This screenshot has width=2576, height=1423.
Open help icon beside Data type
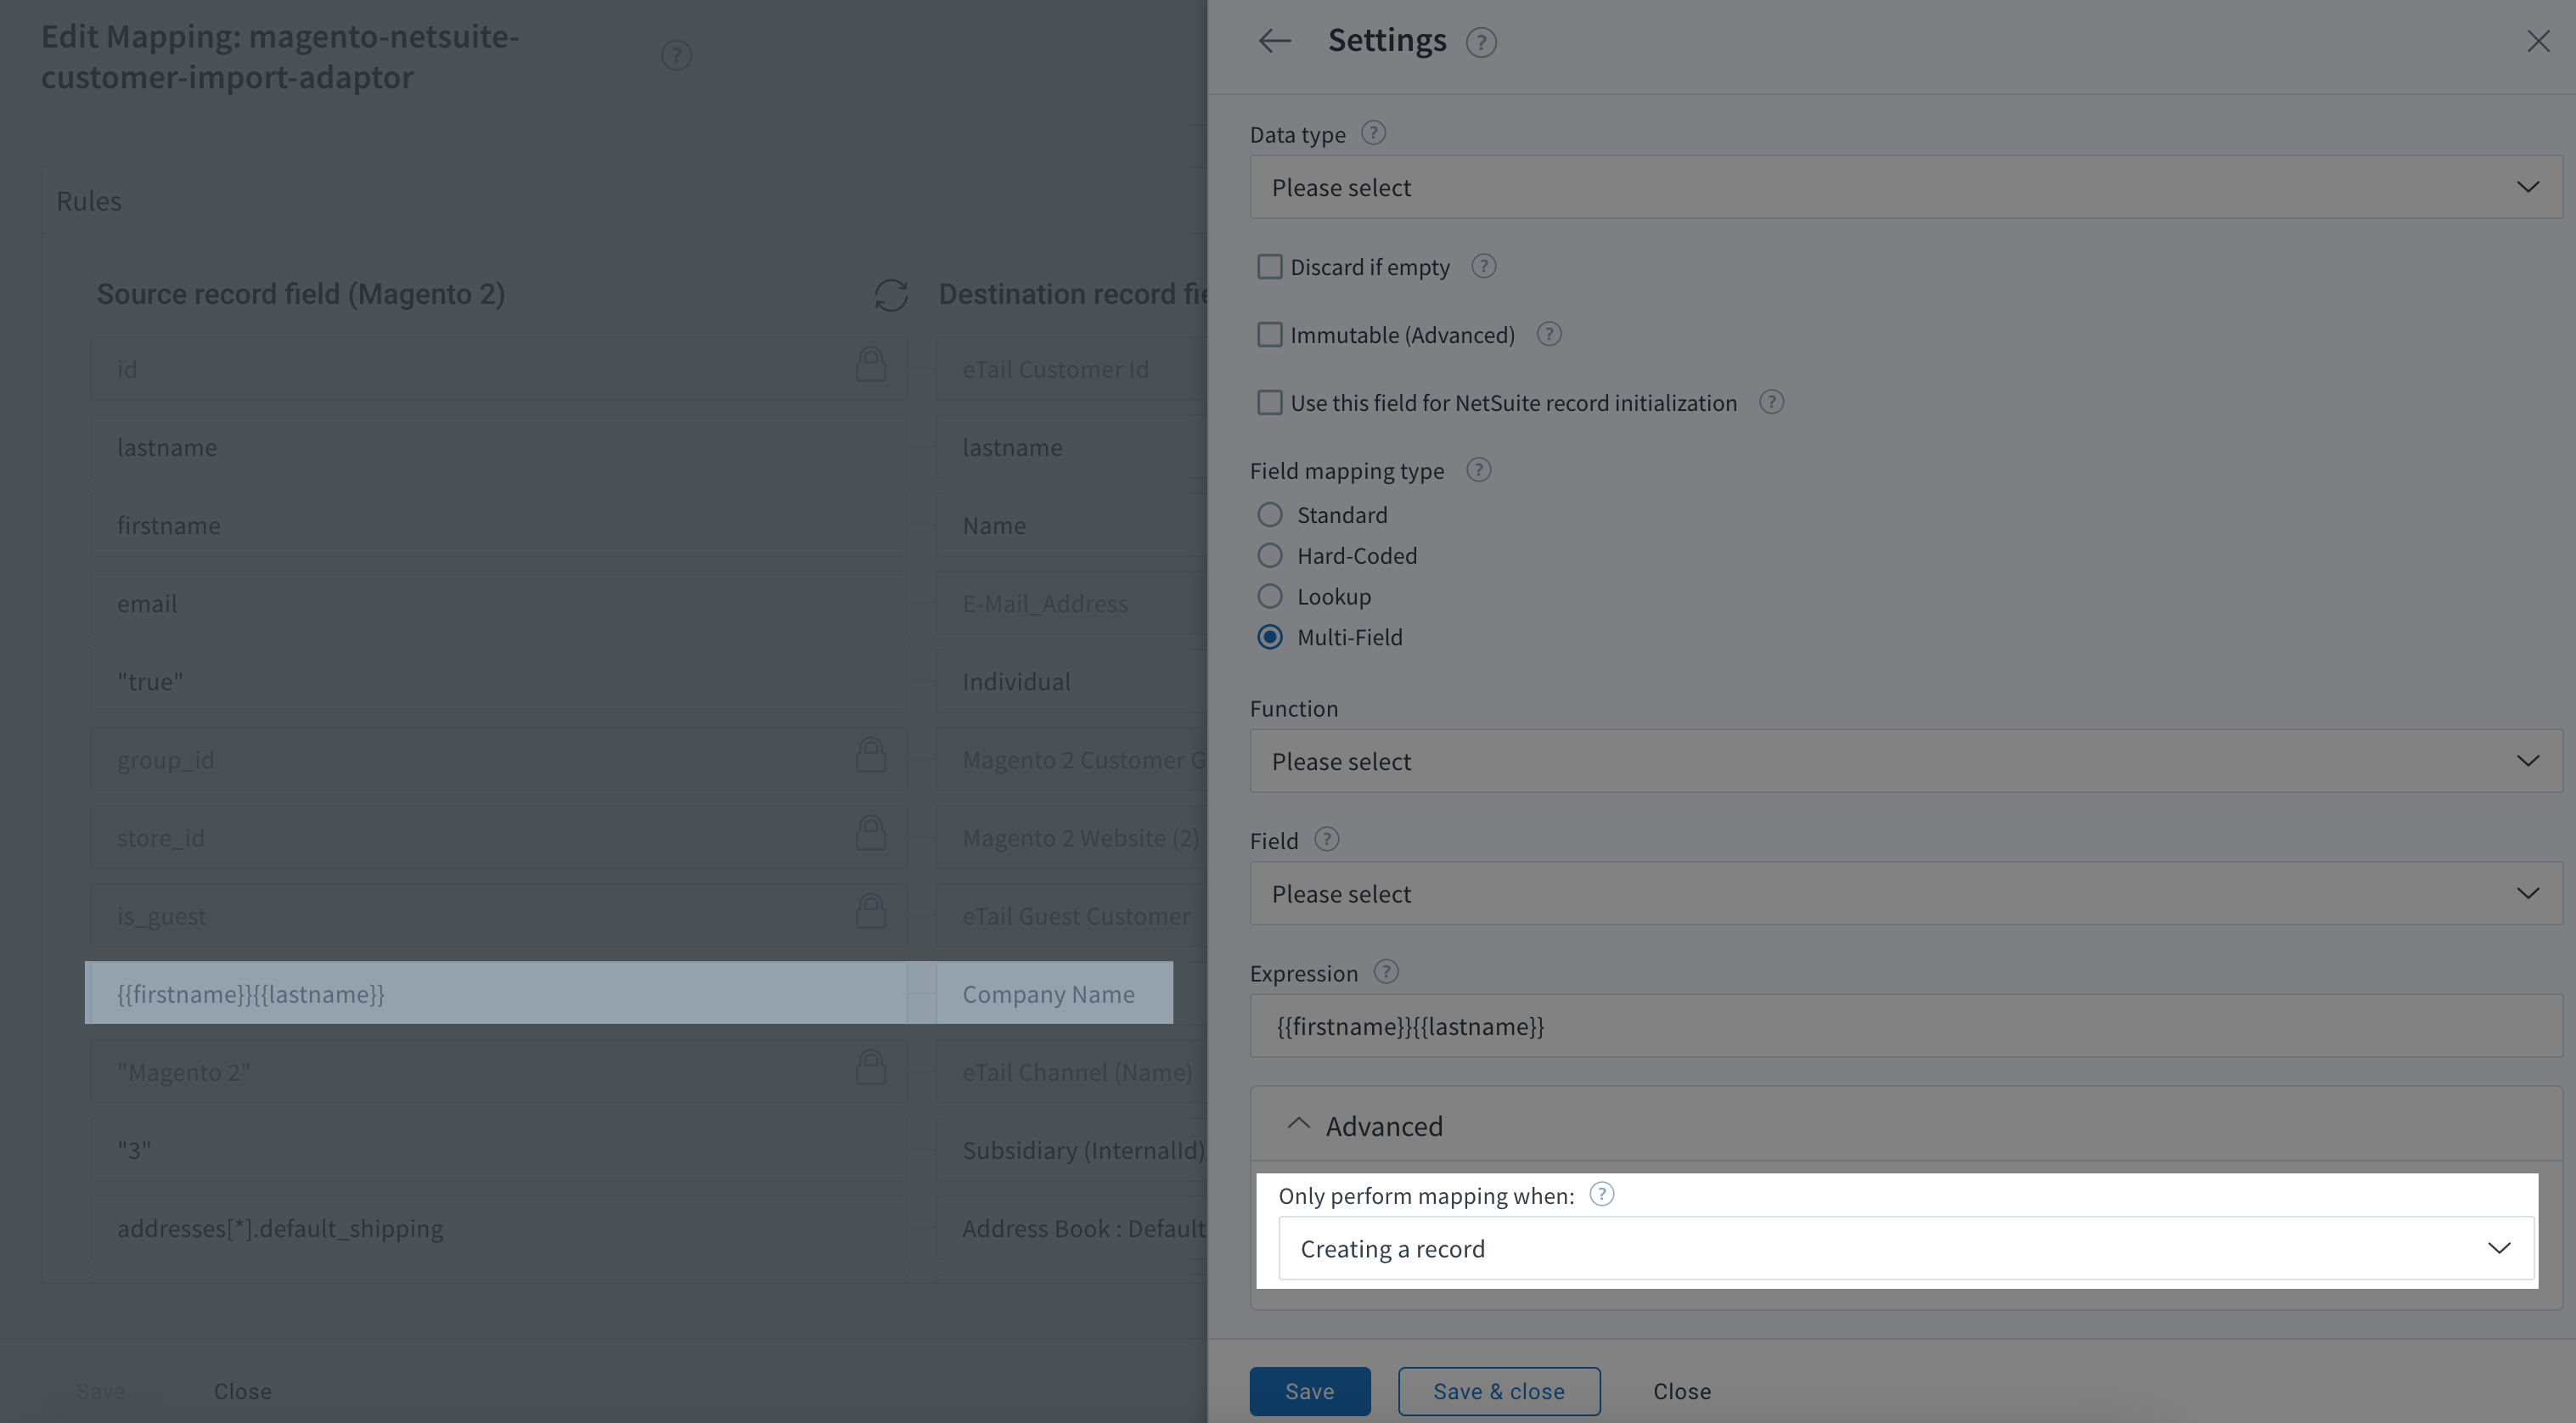[1373, 133]
